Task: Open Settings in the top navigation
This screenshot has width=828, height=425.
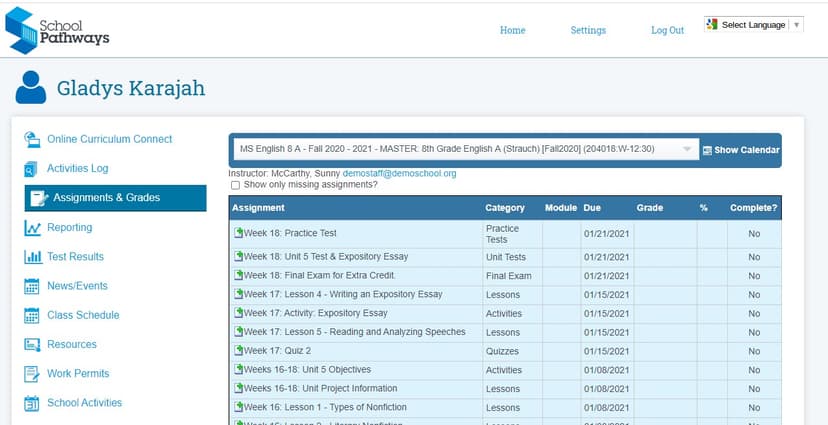Action: (588, 31)
